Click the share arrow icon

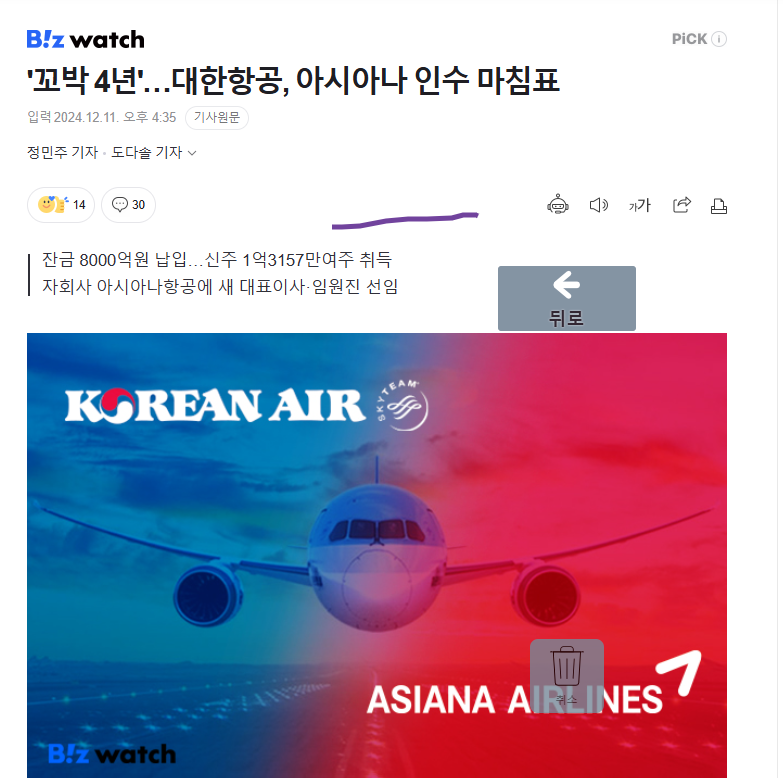tap(682, 205)
